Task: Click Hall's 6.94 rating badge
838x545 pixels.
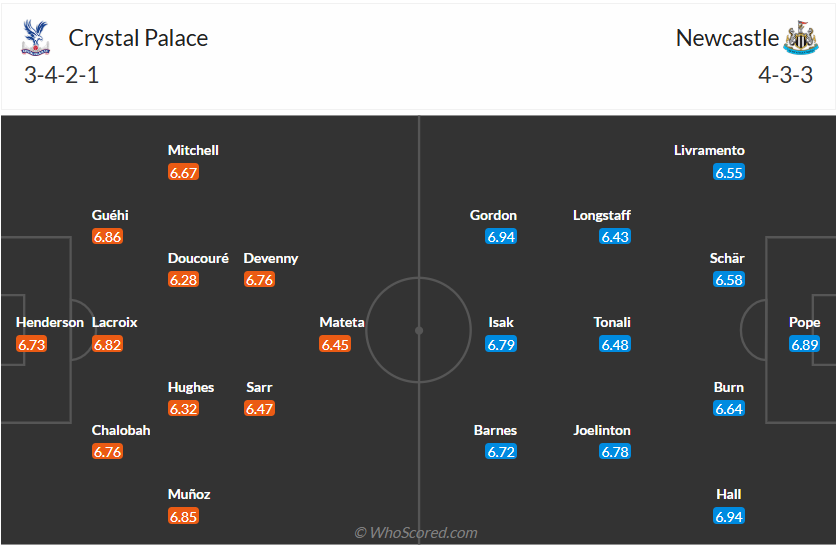Action: (x=729, y=516)
